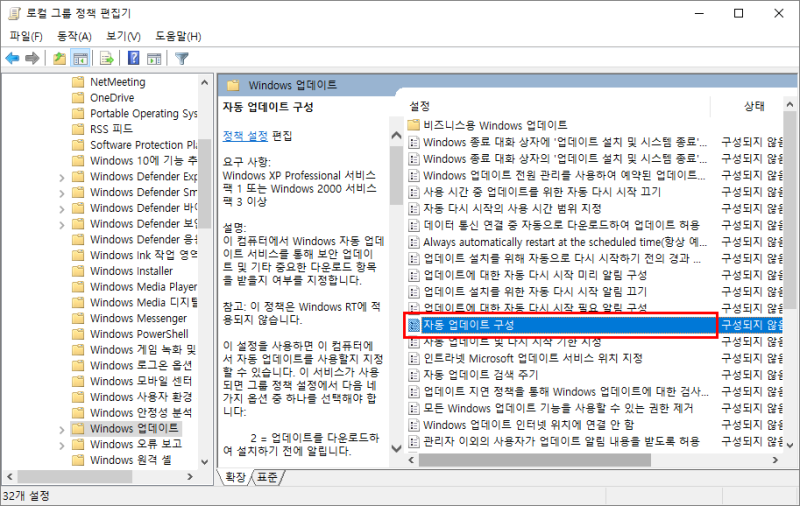Click the tree pane scroll up arrow

205,82
